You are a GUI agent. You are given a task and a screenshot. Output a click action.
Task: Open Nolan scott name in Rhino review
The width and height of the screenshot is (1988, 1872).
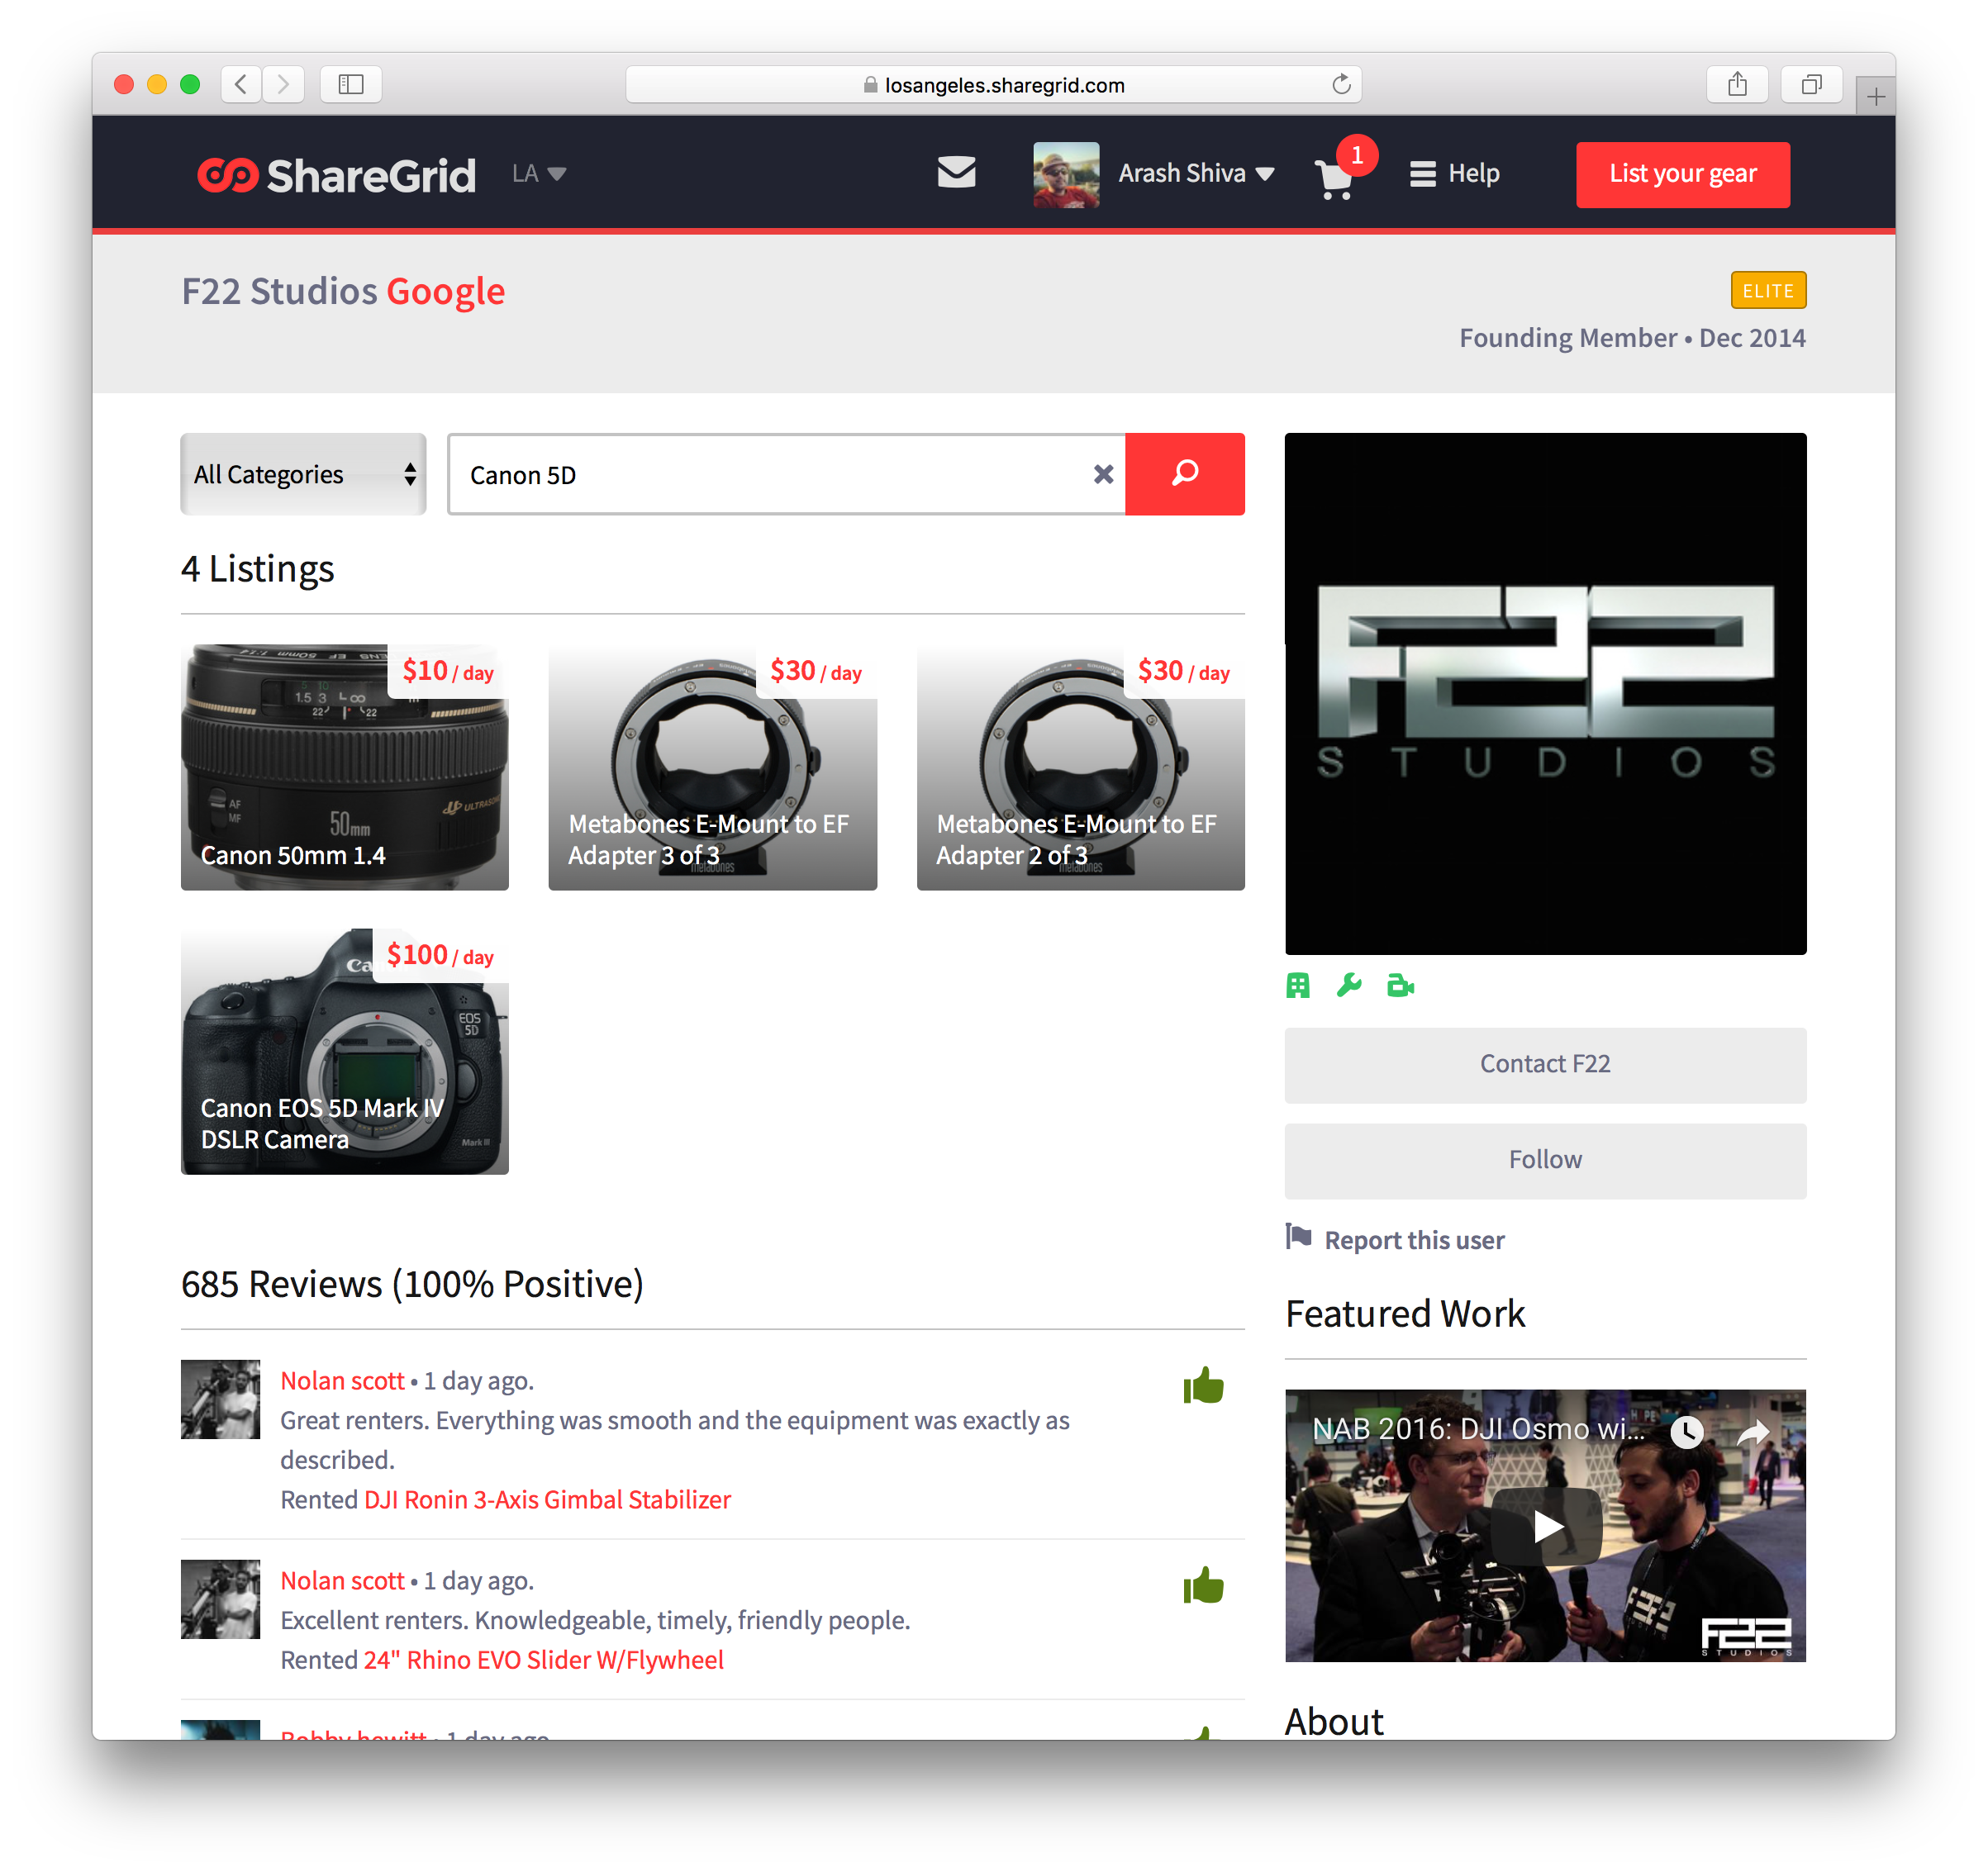(x=342, y=1581)
